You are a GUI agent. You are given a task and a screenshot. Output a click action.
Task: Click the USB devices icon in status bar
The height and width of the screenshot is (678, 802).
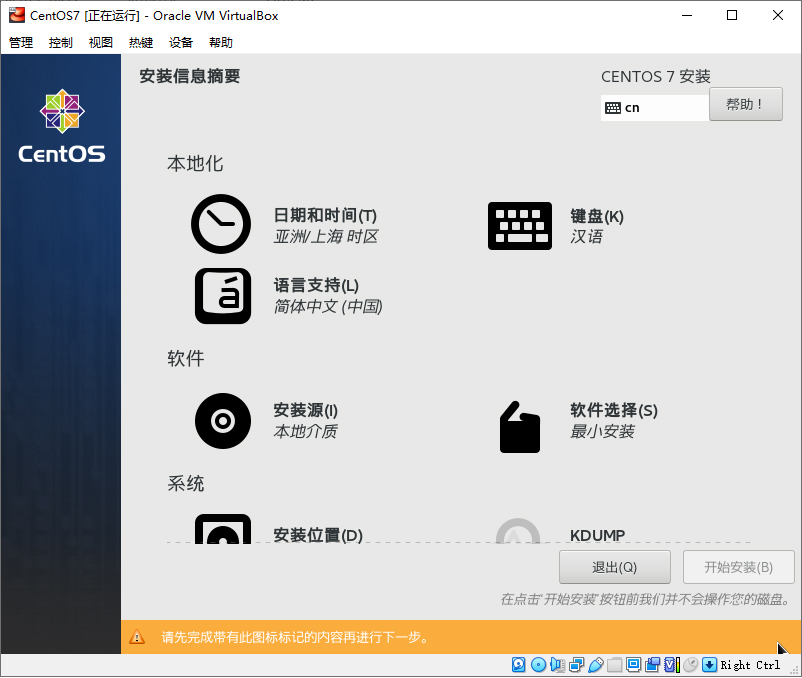point(596,664)
